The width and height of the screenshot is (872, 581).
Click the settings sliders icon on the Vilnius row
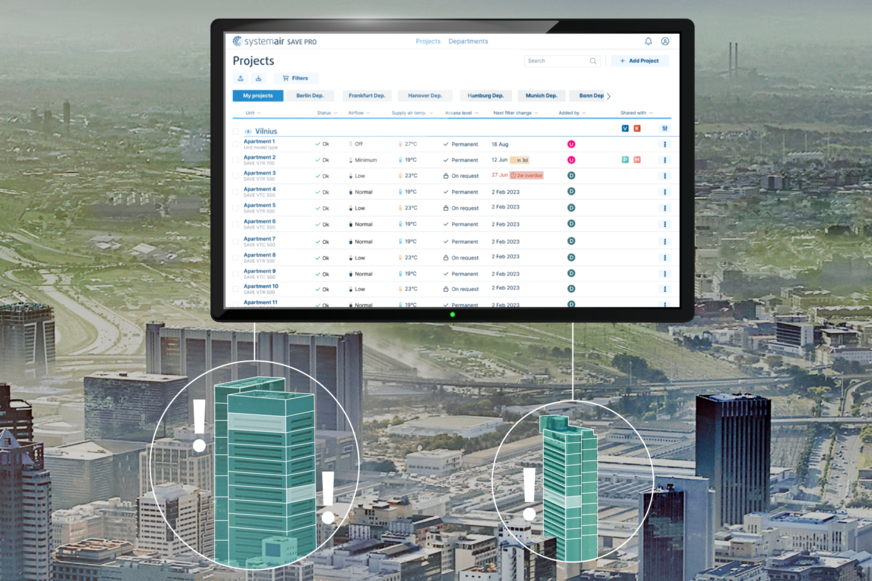(x=664, y=130)
